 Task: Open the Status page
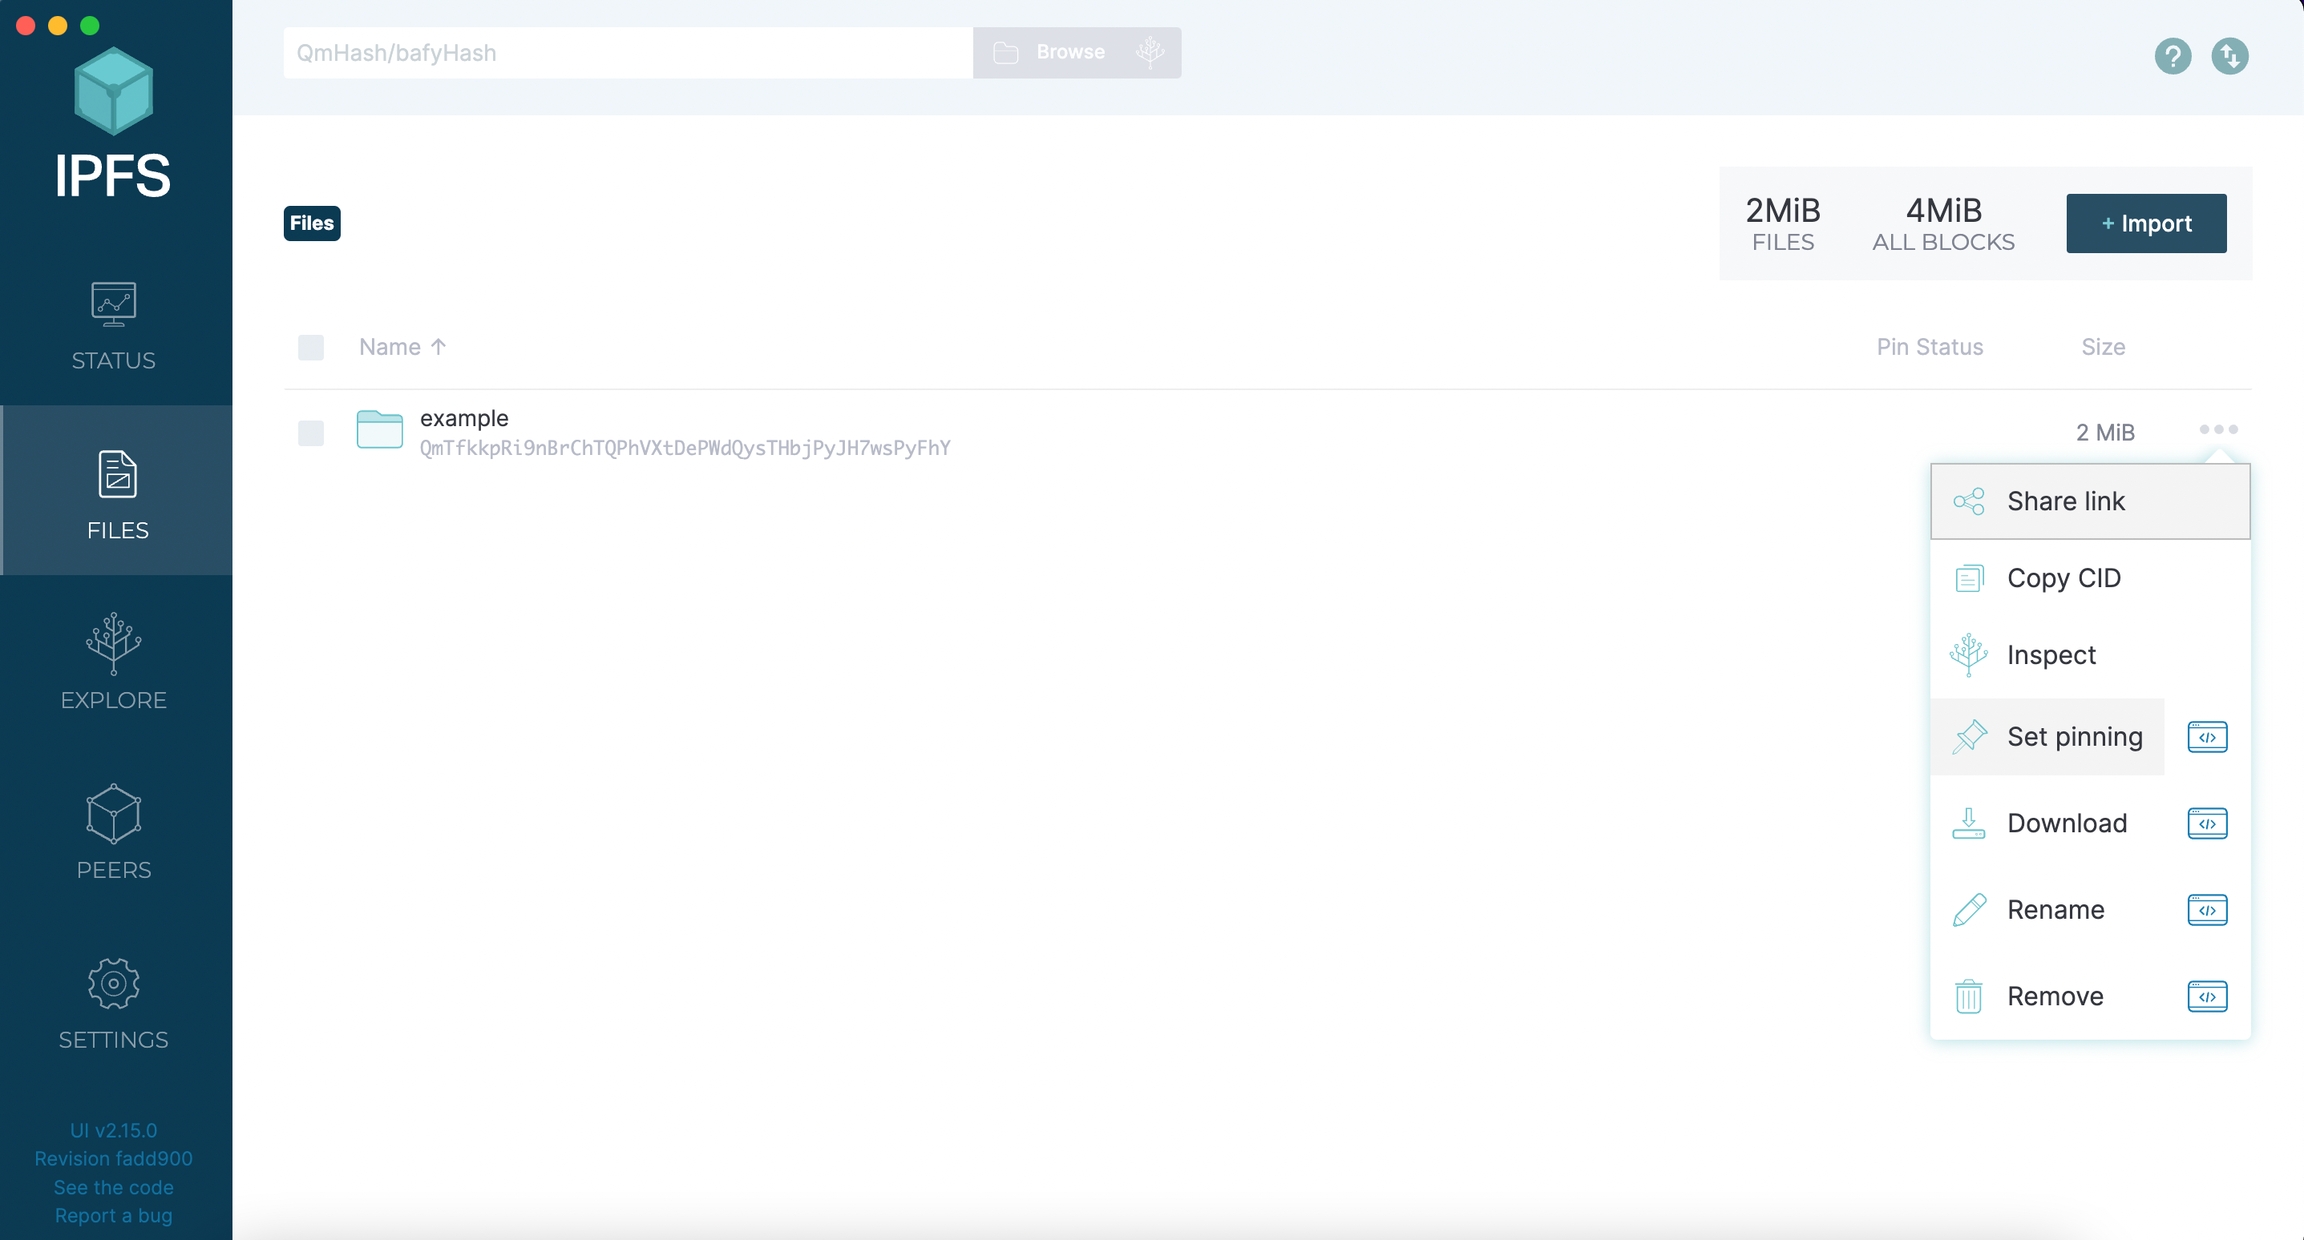(114, 326)
